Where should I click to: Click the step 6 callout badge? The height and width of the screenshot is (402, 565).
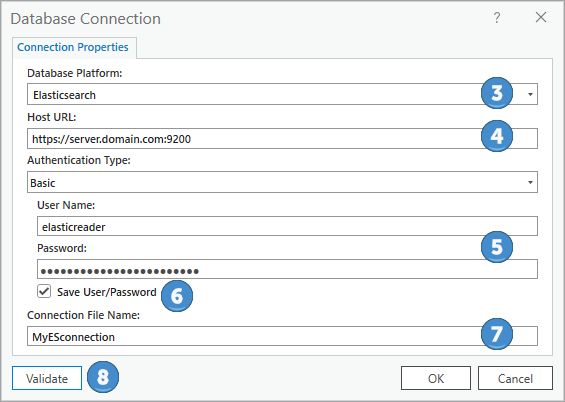pyautogui.click(x=177, y=296)
